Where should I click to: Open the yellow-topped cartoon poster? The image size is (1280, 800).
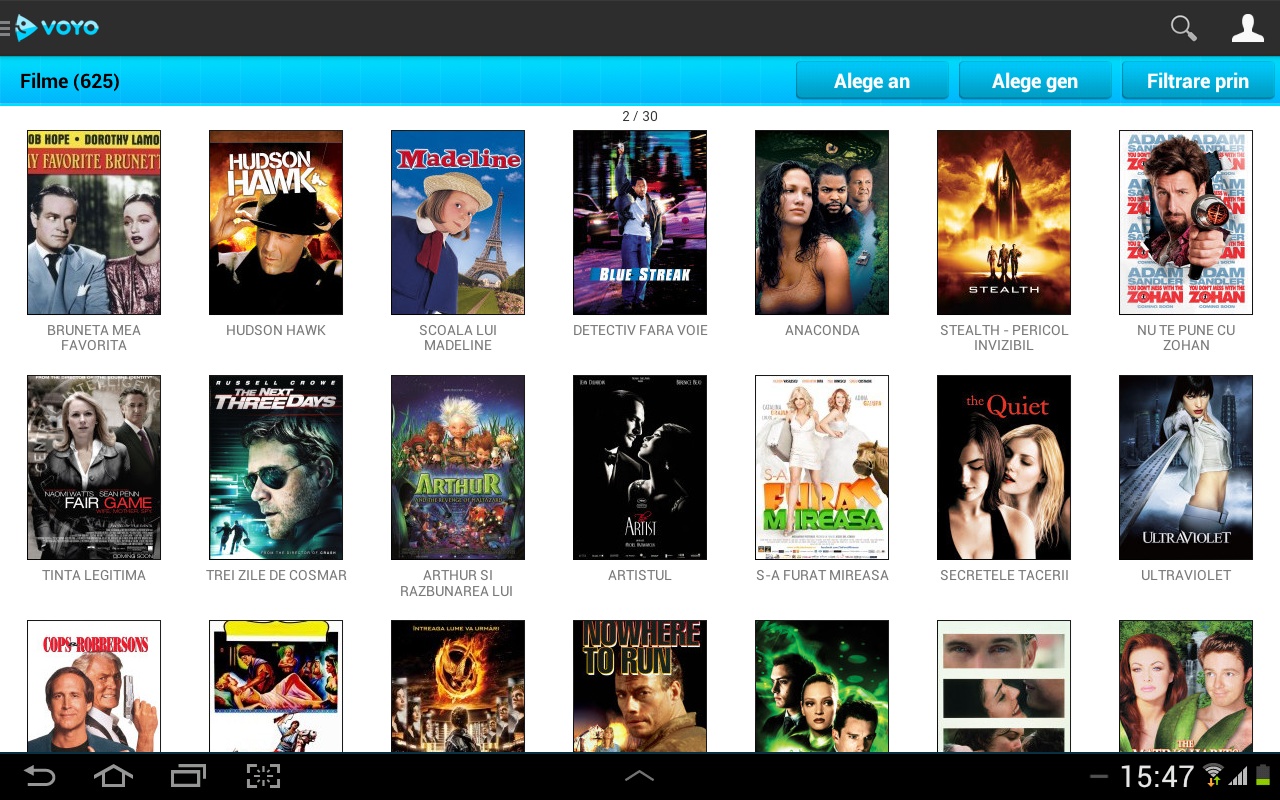pos(276,686)
